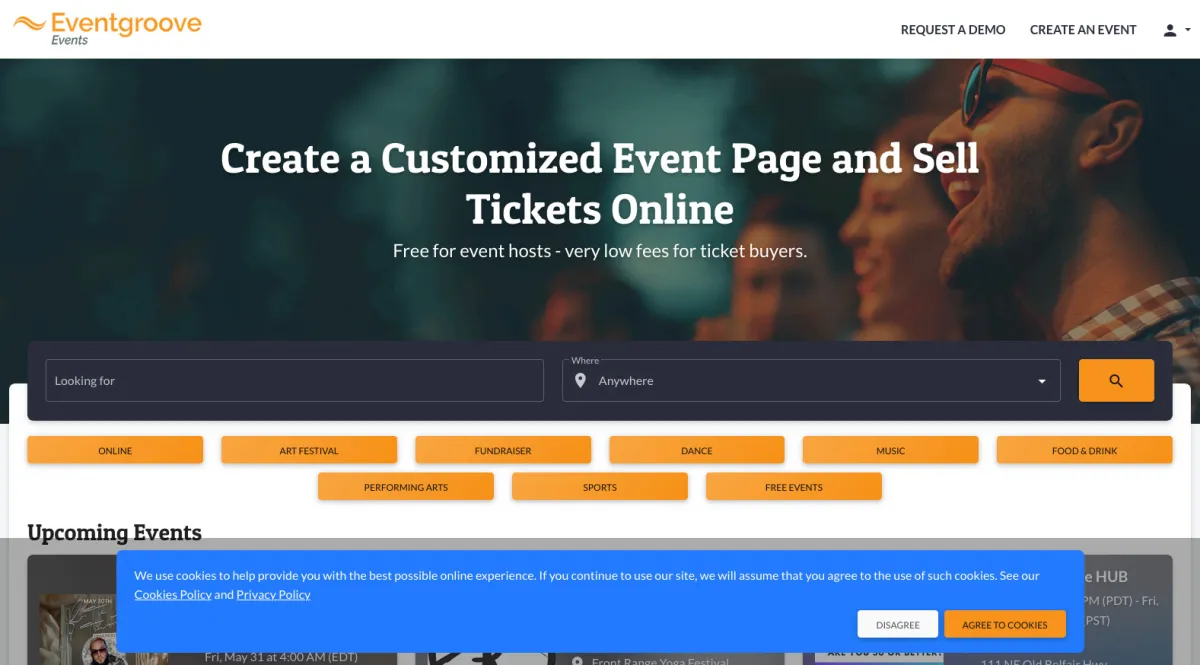Focus the Looking for search field
This screenshot has width=1200, height=665.
click(294, 381)
